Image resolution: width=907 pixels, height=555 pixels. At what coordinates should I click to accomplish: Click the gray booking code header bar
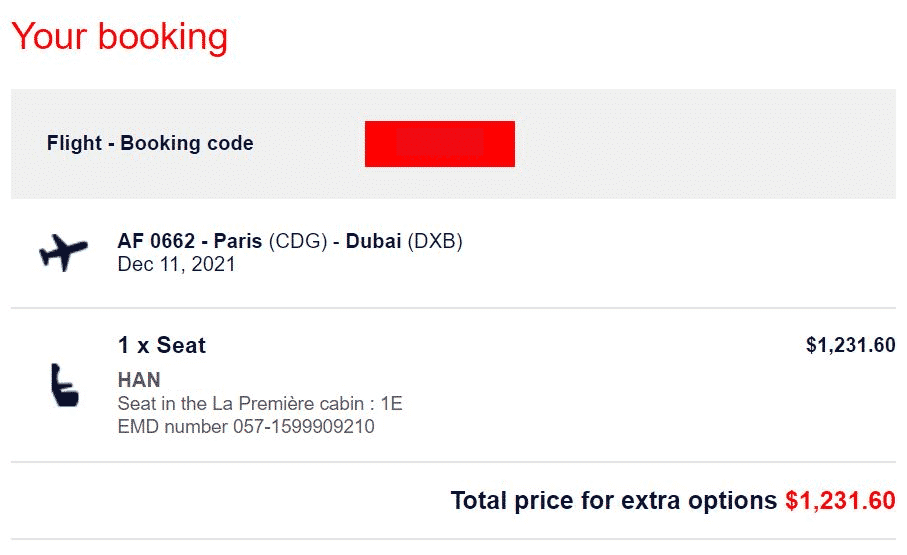454,144
